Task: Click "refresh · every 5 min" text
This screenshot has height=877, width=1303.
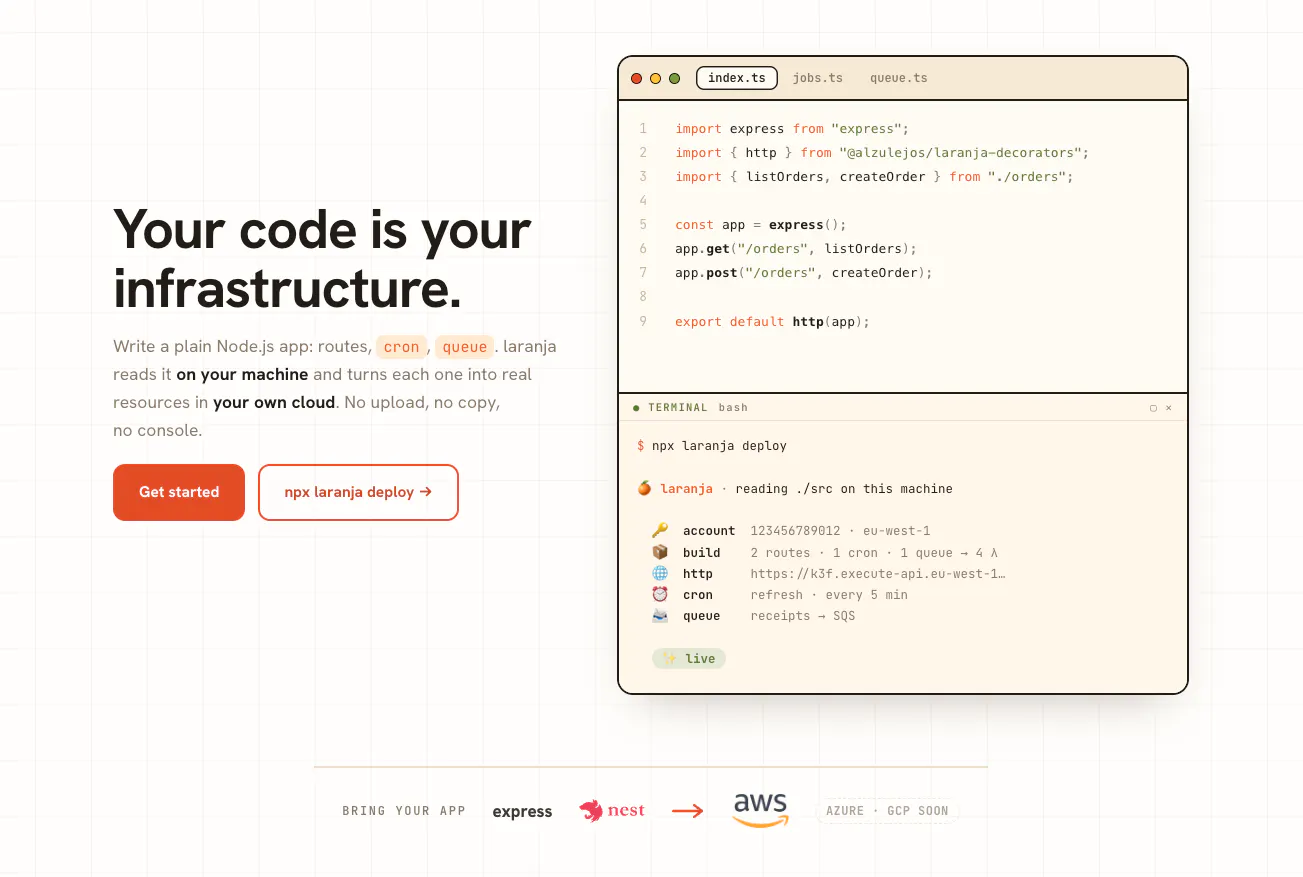Action: [829, 595]
